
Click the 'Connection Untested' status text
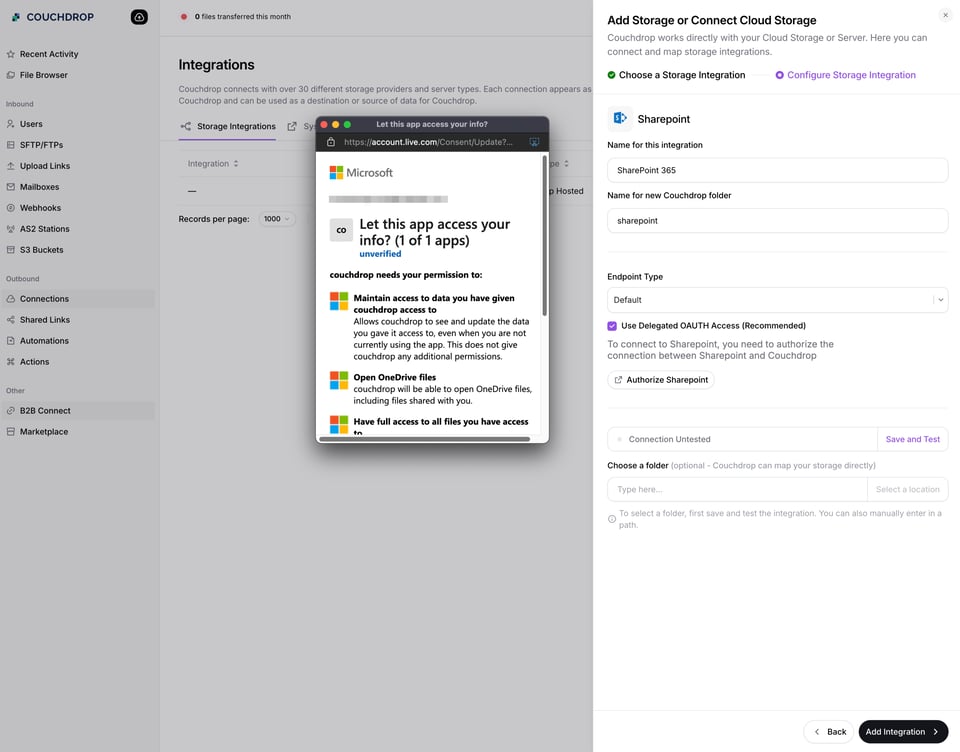pos(669,439)
